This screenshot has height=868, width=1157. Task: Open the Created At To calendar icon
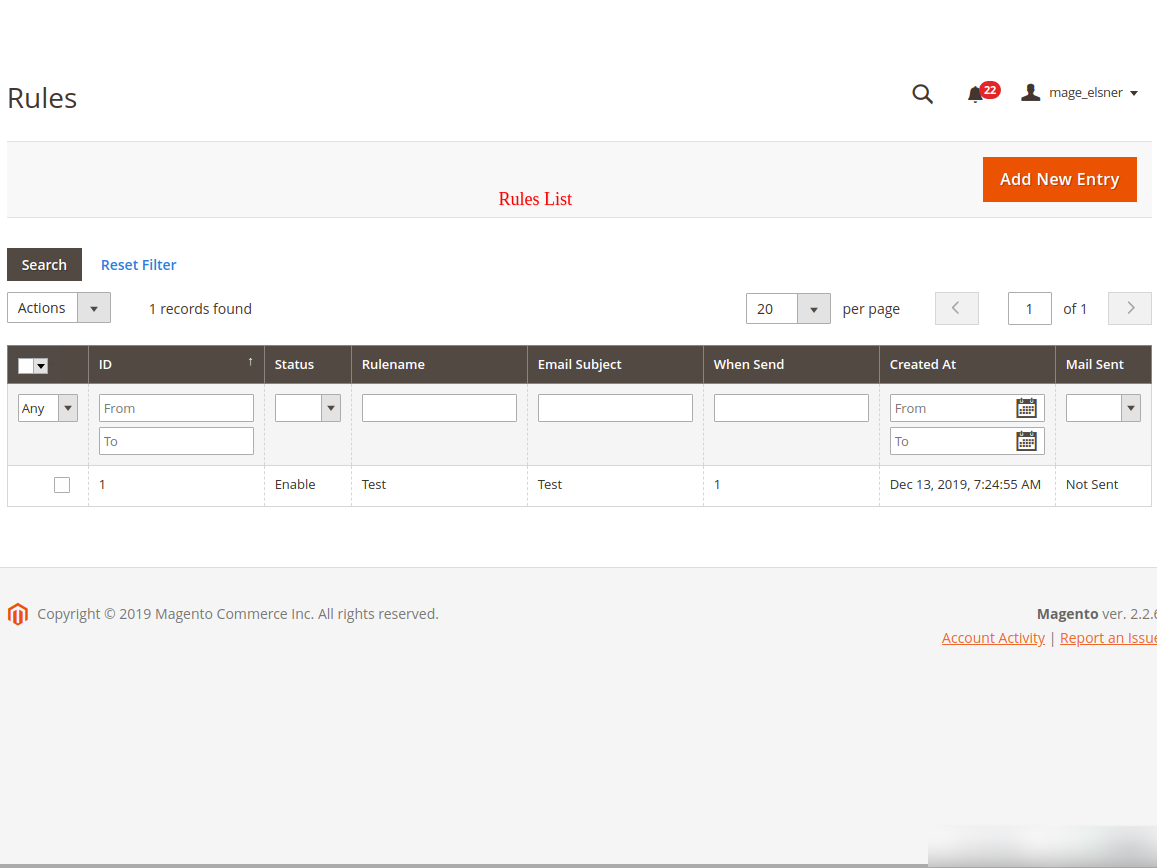[x=1026, y=441]
